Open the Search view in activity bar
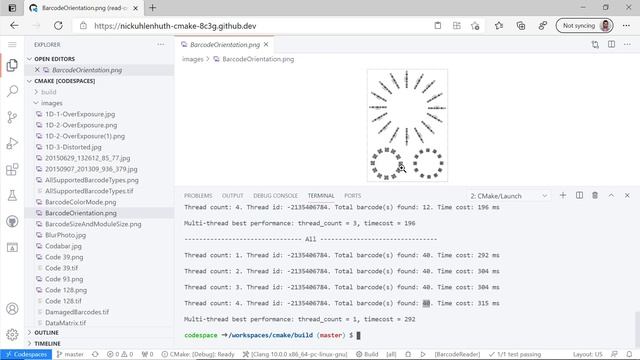 click(x=12, y=91)
